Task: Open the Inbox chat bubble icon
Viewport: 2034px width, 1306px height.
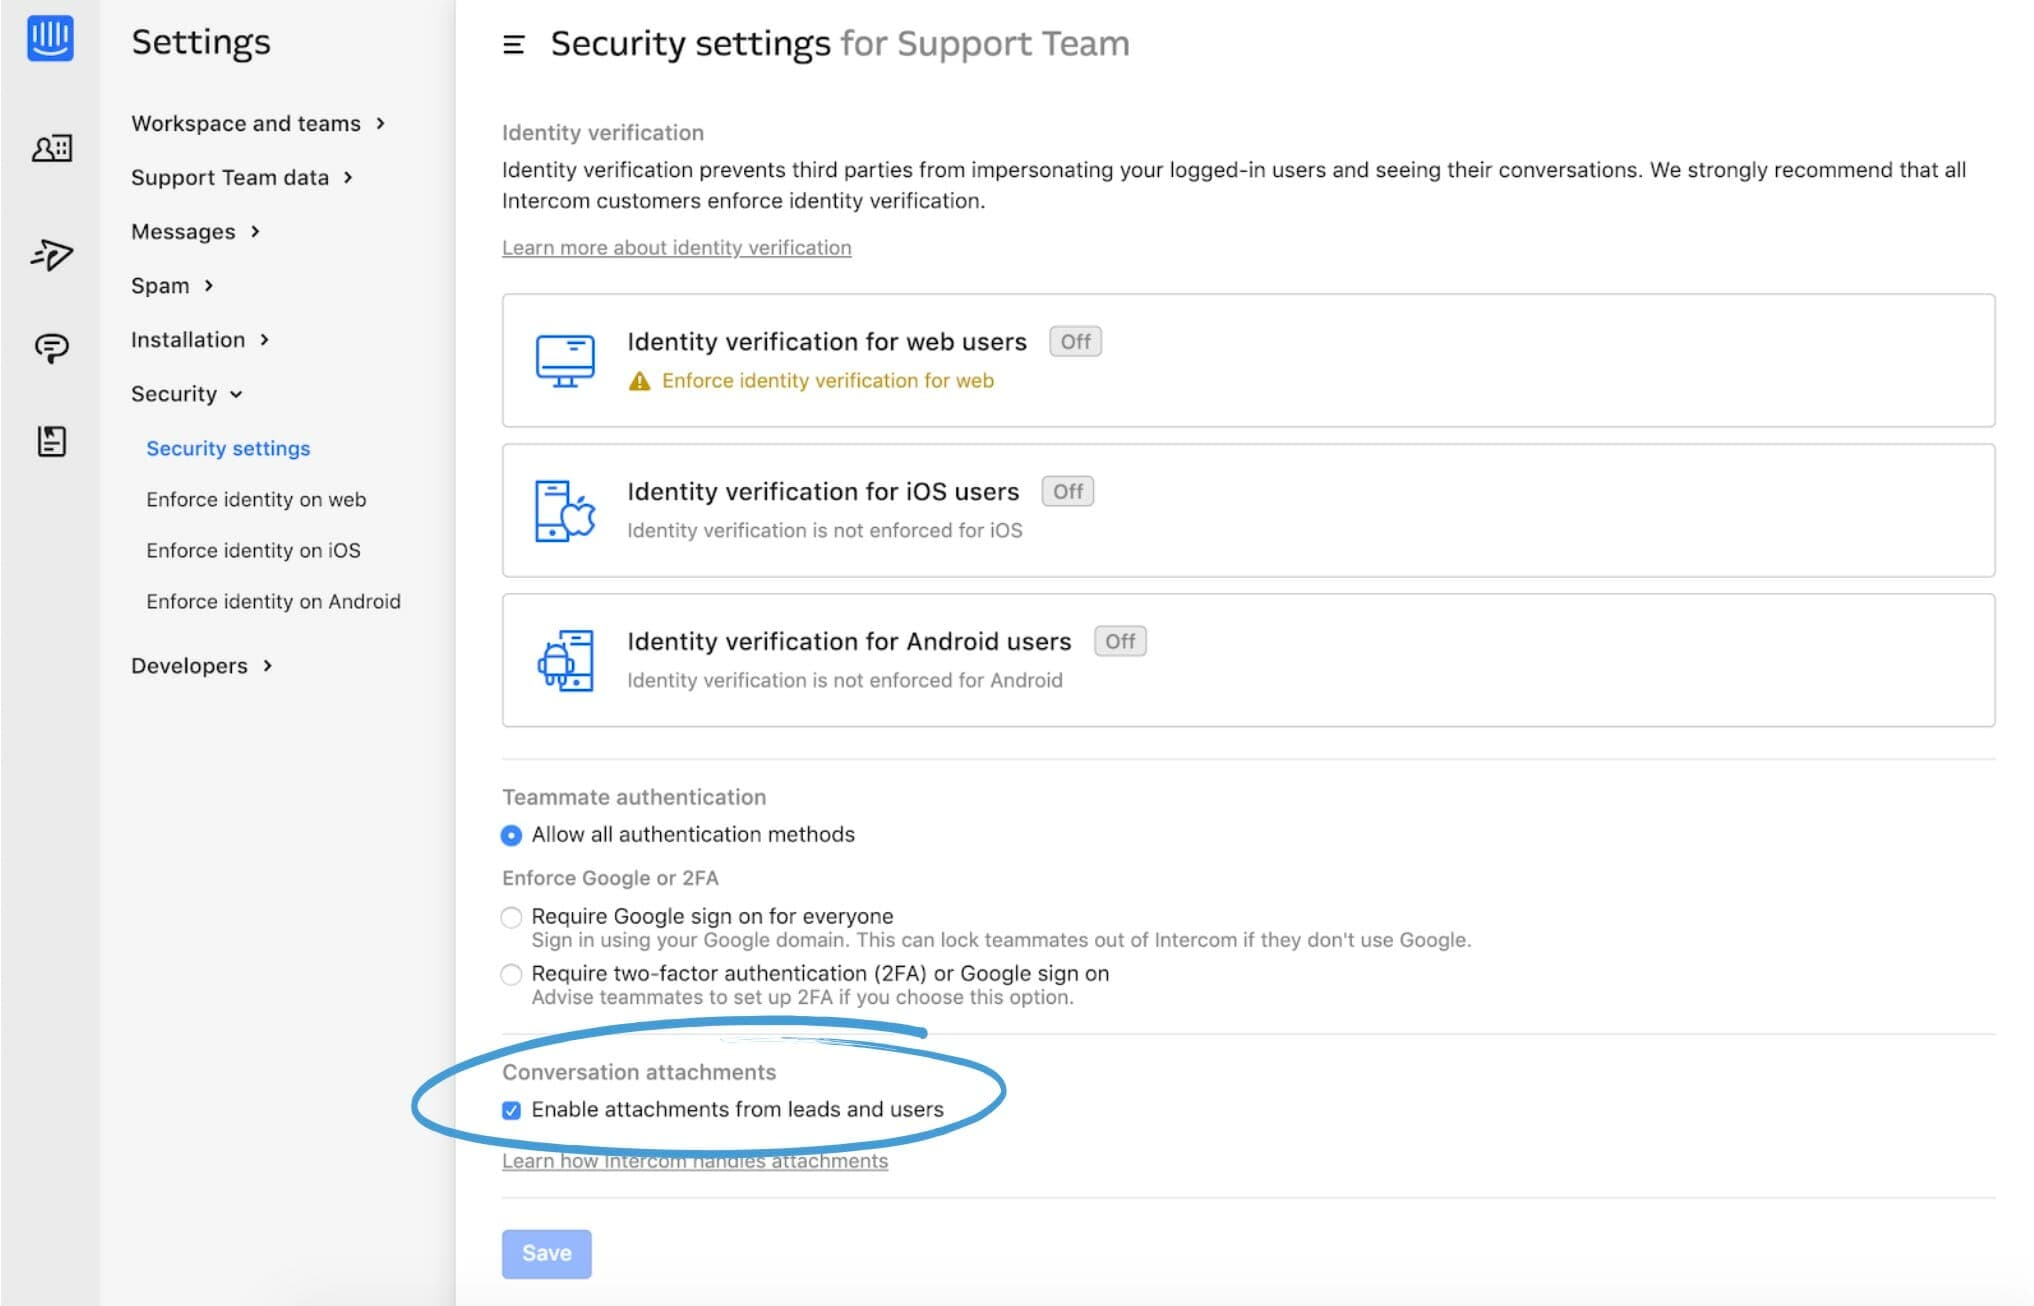Action: click(x=51, y=348)
